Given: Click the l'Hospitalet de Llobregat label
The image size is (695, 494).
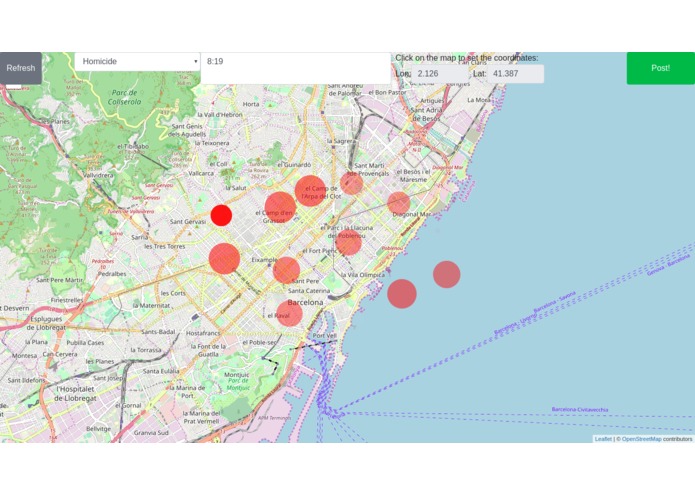Looking at the screenshot, I should click(75, 393).
